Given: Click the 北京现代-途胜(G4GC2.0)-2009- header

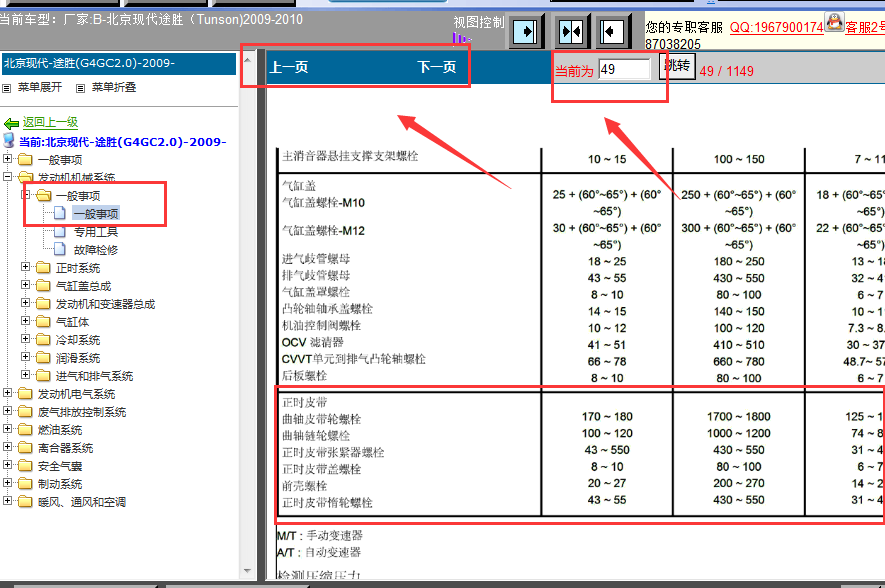Looking at the screenshot, I should [119, 63].
